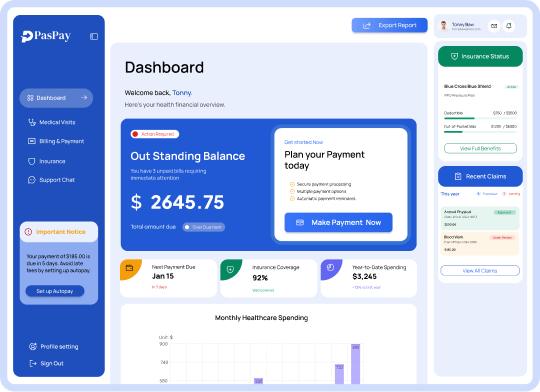Open Support Chat
The image size is (540, 392).
(51, 180)
